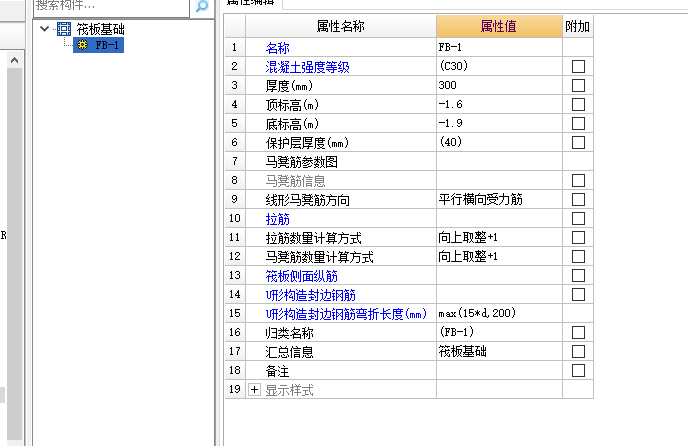Click the scroll-up arrow in left panel
The height and width of the screenshot is (446, 688).
(14, 60)
